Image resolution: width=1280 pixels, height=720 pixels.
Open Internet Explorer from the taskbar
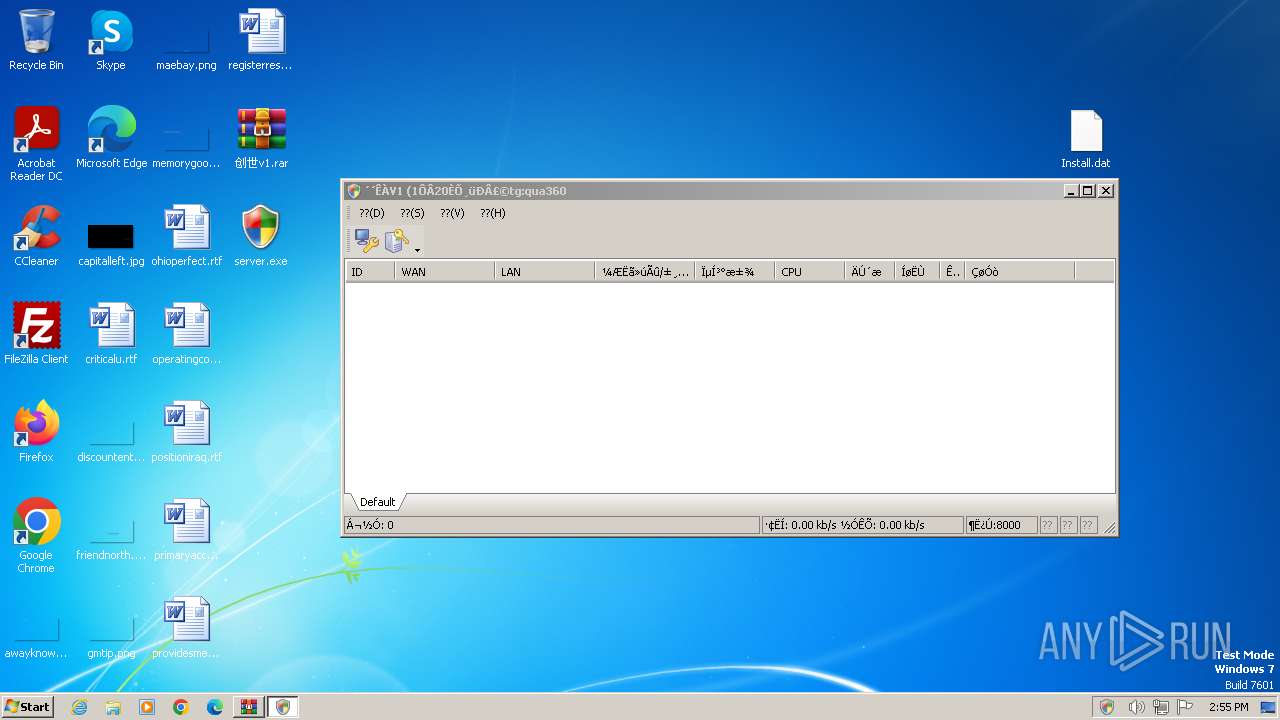79,707
